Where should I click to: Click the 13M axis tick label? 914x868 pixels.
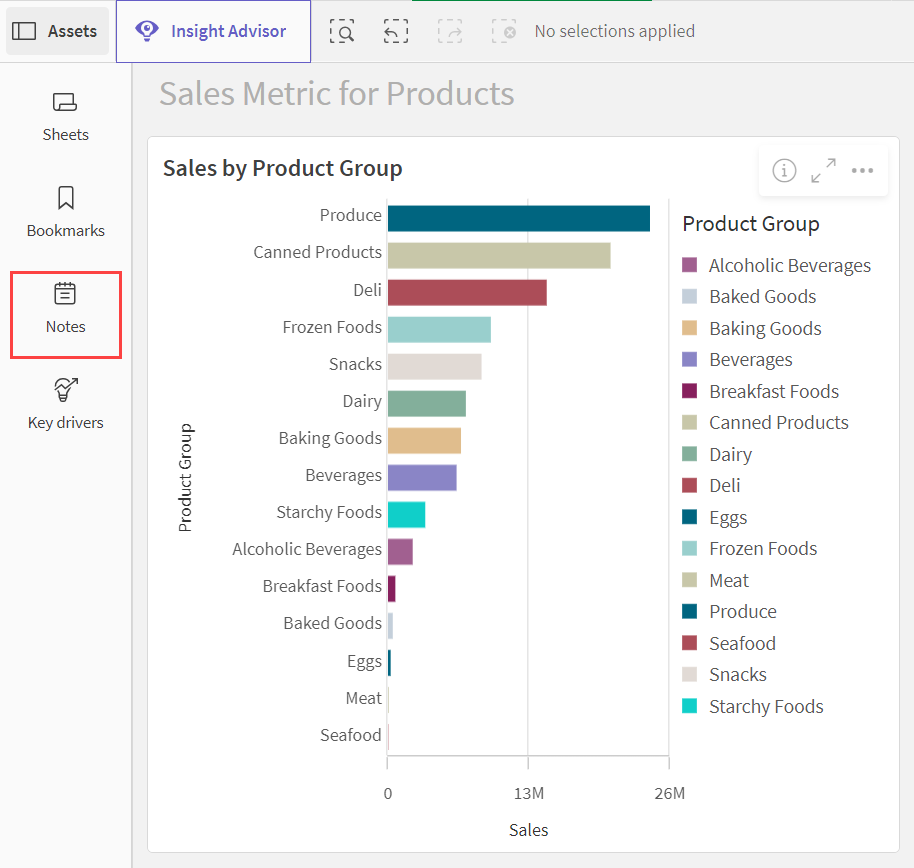(528, 793)
